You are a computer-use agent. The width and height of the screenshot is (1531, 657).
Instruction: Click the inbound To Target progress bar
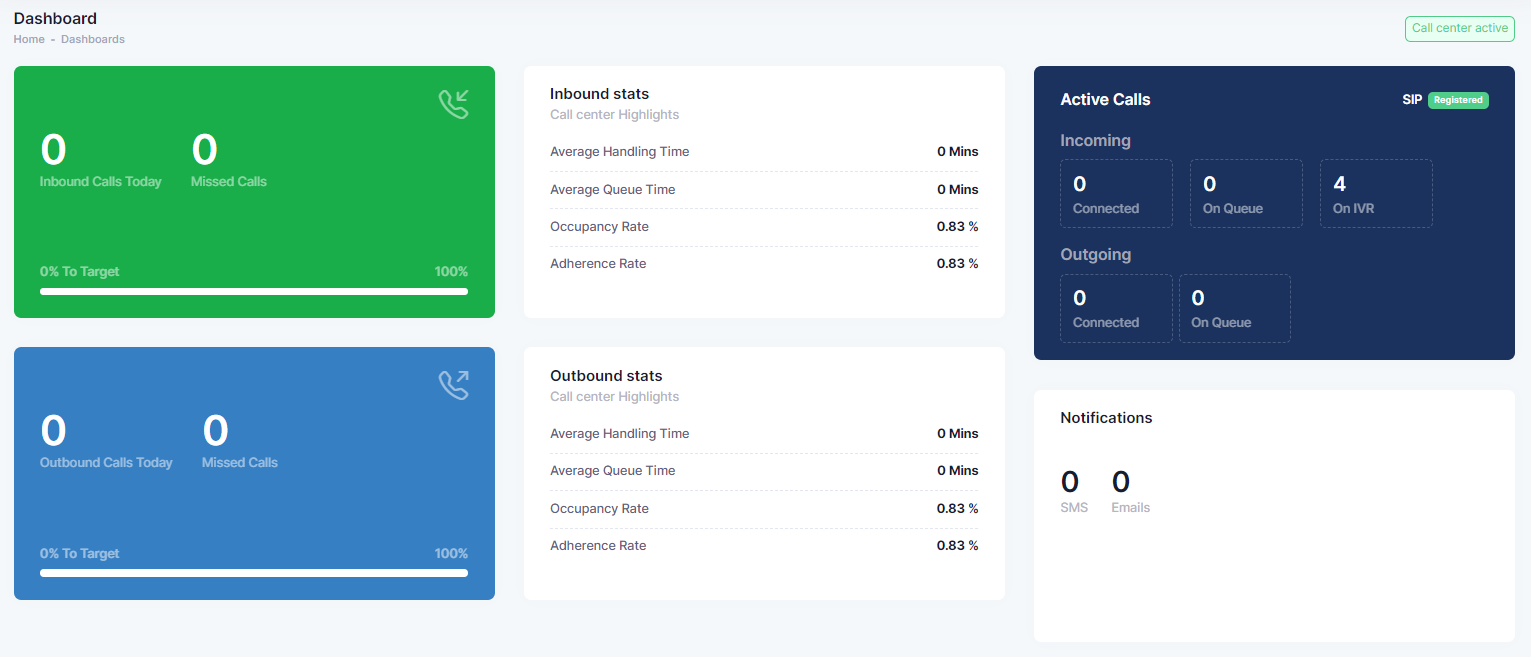pyautogui.click(x=254, y=291)
